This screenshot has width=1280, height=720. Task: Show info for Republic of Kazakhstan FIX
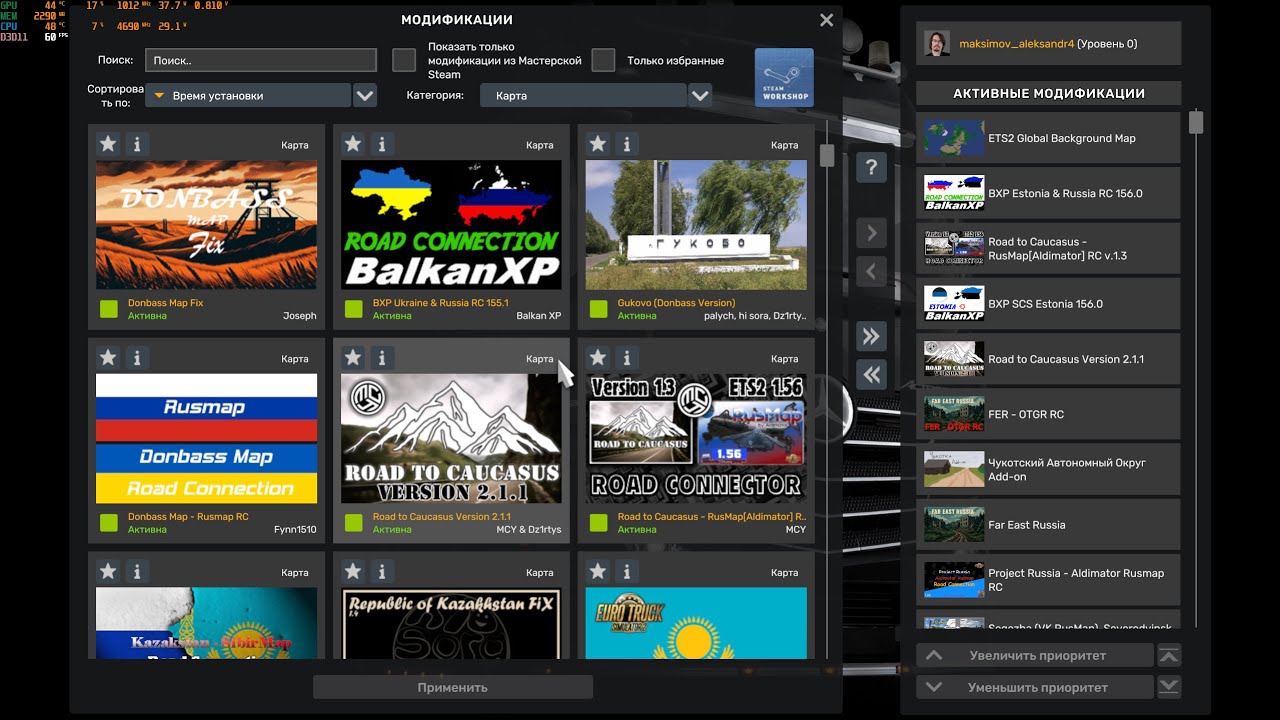pyautogui.click(x=382, y=571)
